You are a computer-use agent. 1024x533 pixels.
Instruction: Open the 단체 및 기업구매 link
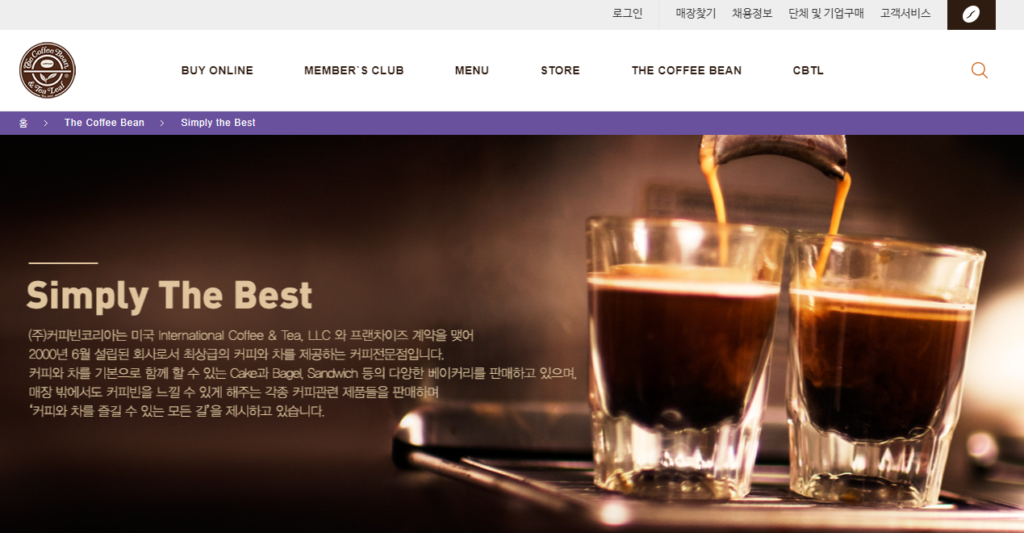[826, 14]
